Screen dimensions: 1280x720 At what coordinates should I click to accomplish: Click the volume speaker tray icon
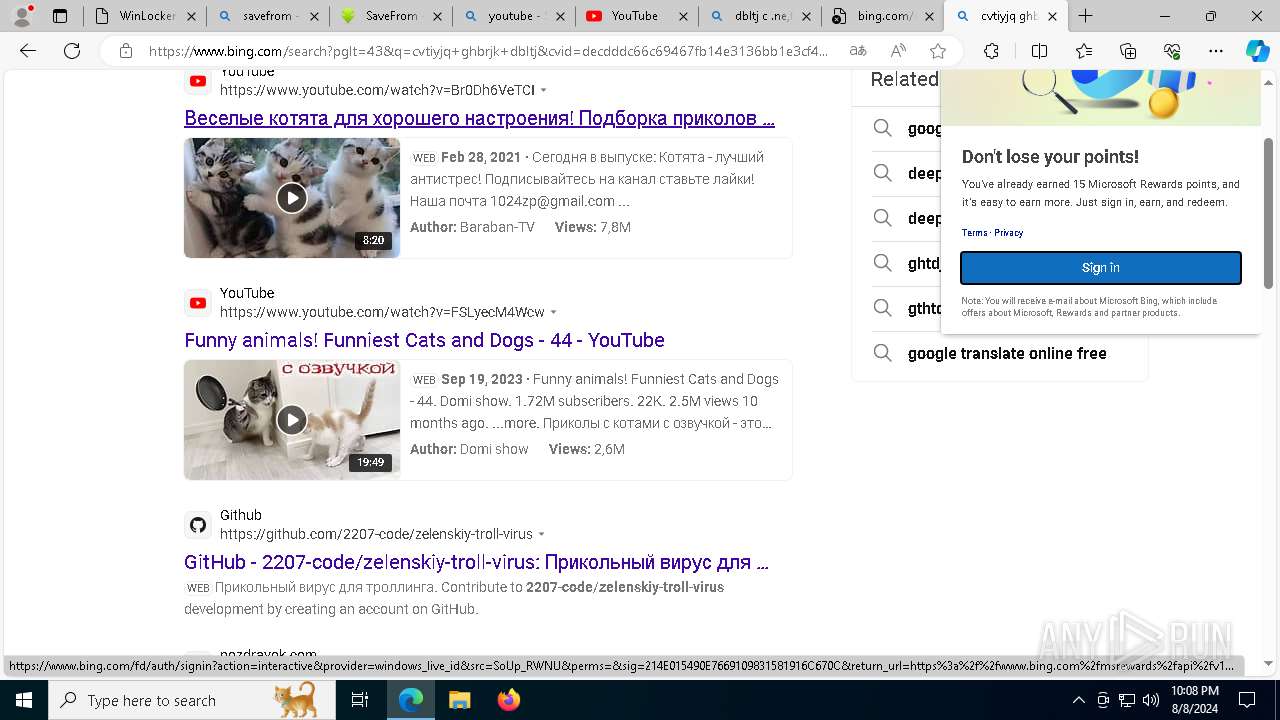coord(1151,700)
